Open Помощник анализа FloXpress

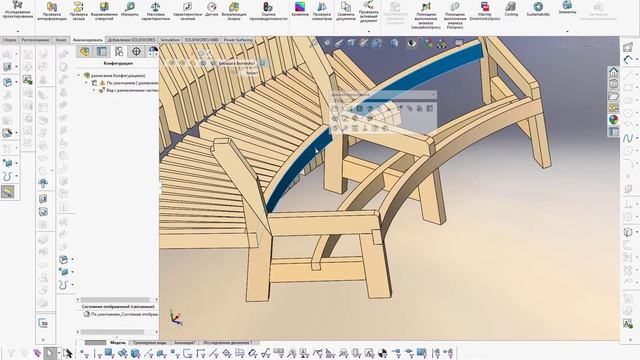[x=455, y=16]
